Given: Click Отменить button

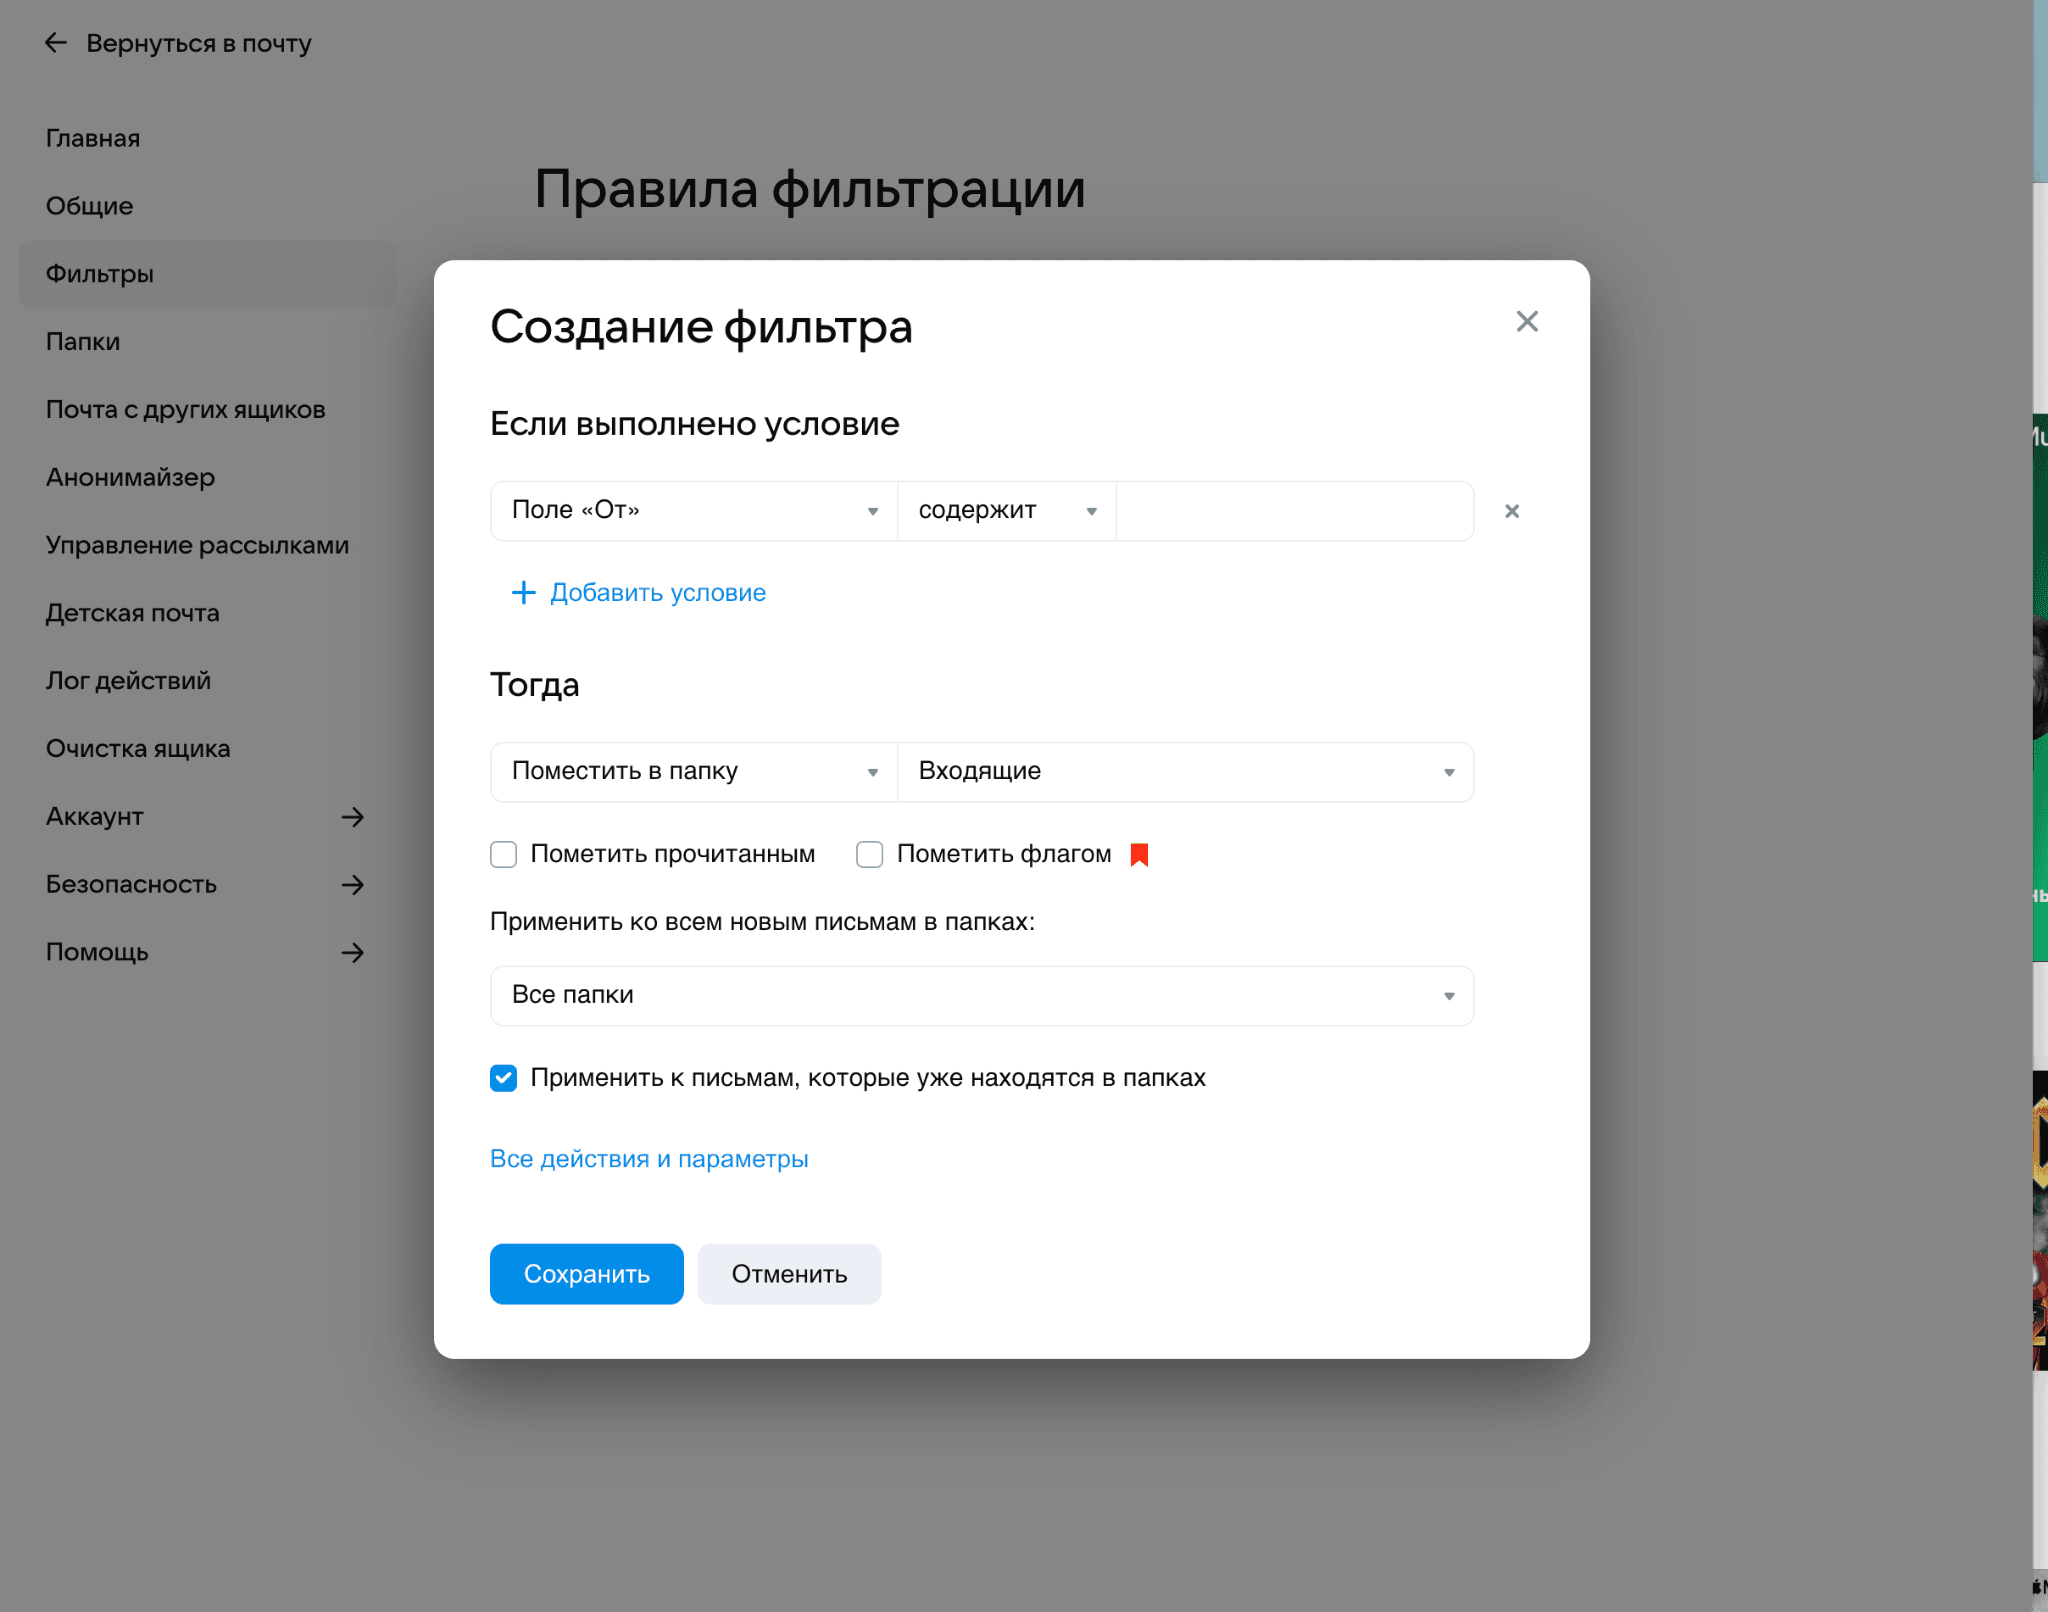Looking at the screenshot, I should click(x=789, y=1274).
